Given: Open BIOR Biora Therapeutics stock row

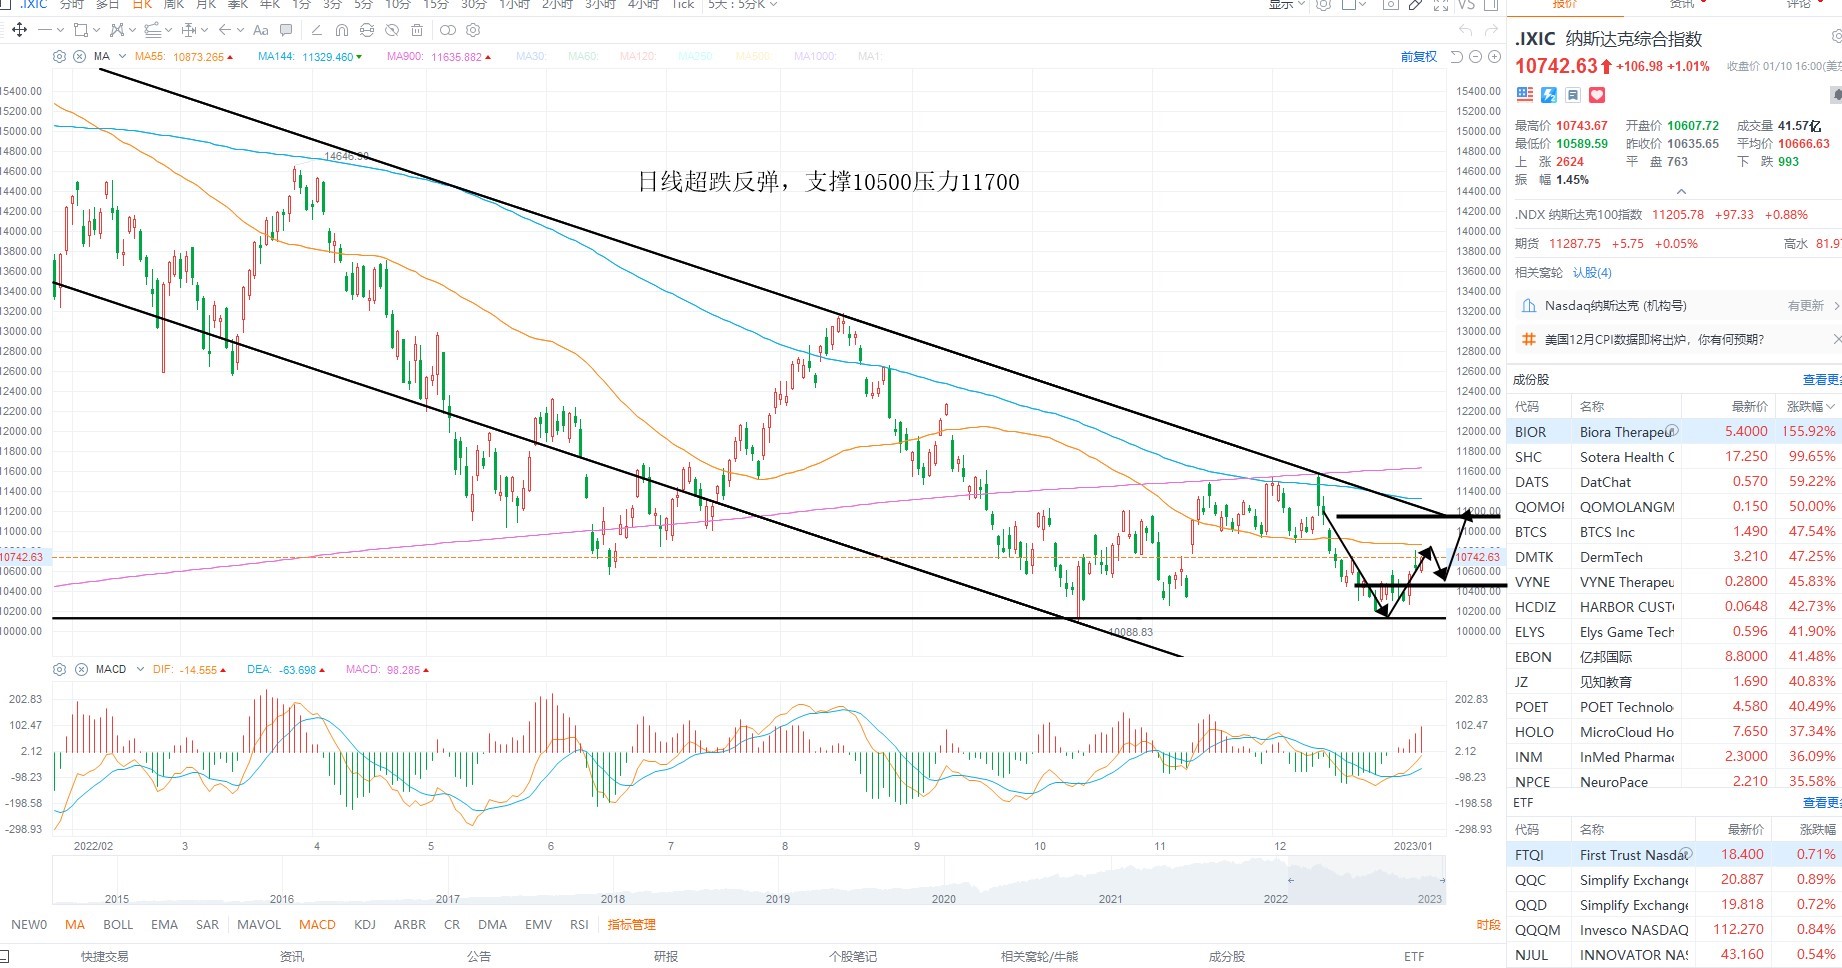Looking at the screenshot, I should [1674, 432].
